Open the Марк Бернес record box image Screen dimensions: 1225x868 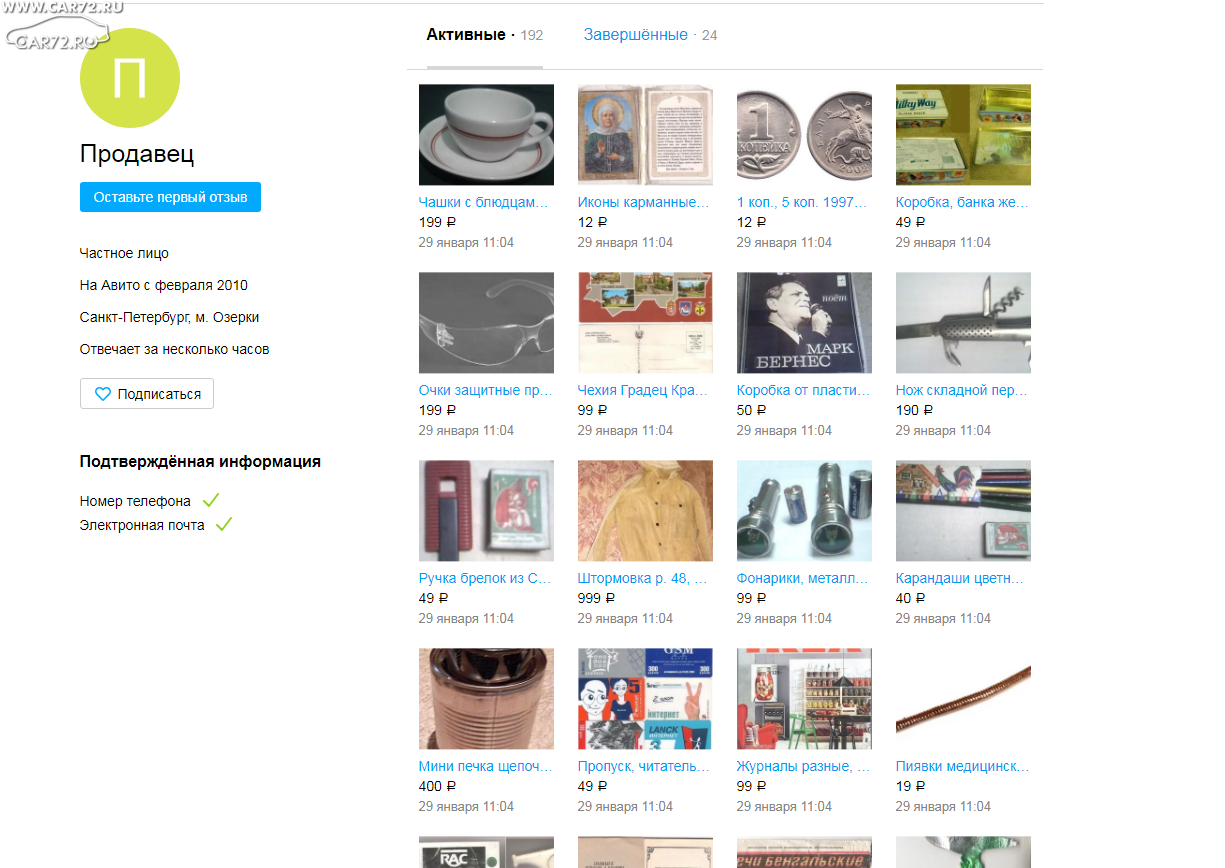click(804, 323)
